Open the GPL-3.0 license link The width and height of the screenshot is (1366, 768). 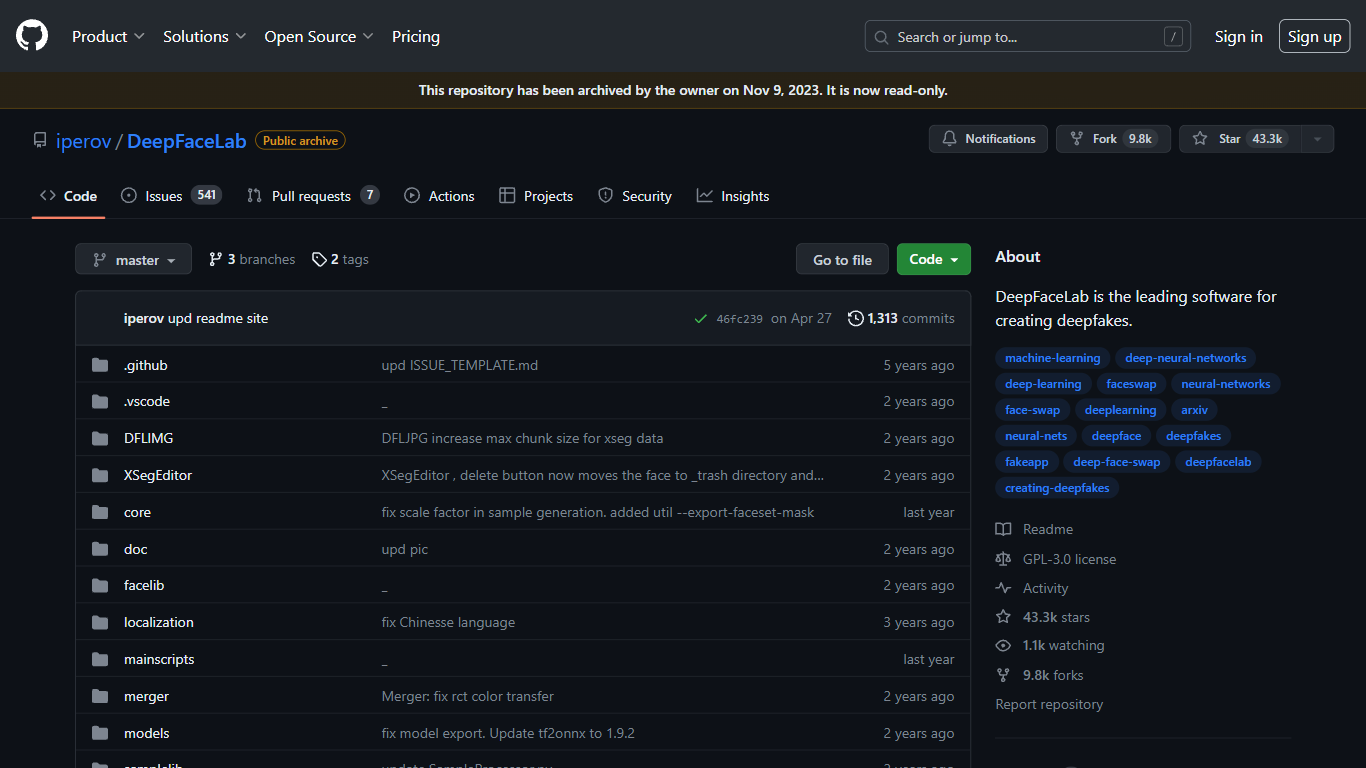[x=1068, y=559]
